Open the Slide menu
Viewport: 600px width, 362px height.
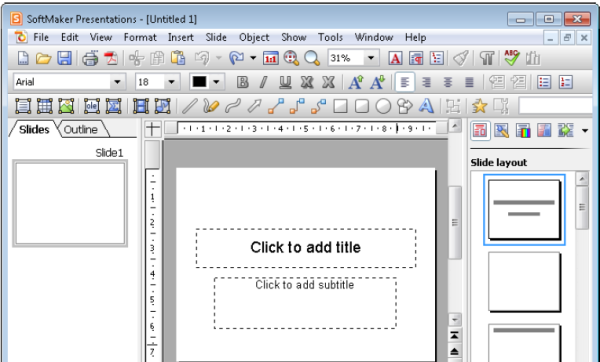click(x=216, y=38)
